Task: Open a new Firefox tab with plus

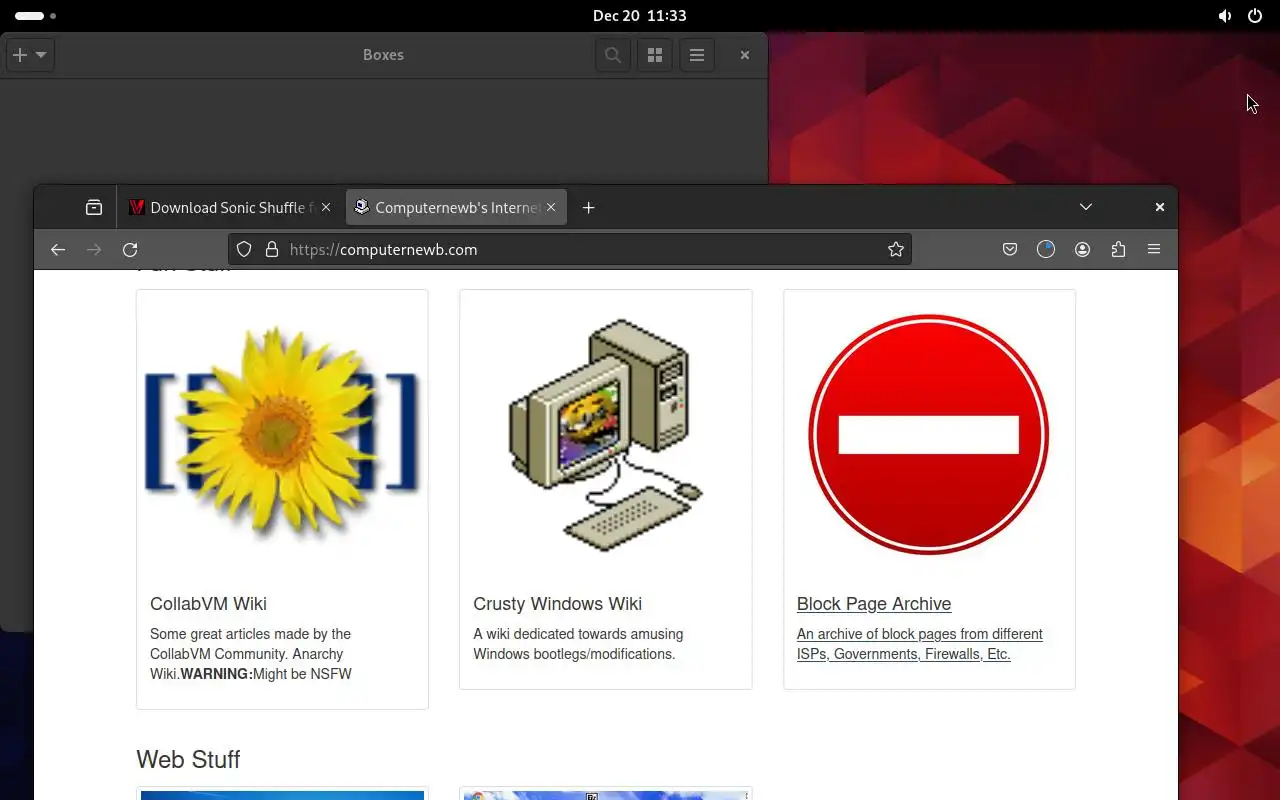Action: 589,207
